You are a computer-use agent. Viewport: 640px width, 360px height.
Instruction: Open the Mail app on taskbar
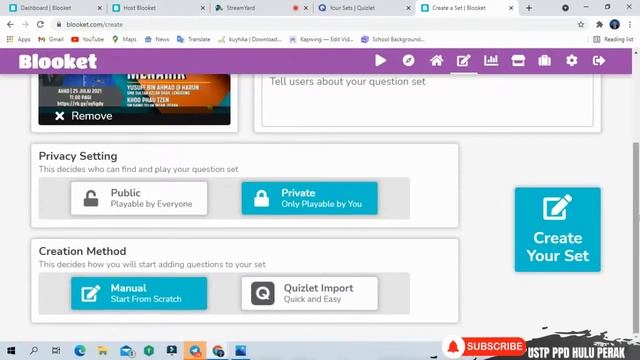coord(127,351)
